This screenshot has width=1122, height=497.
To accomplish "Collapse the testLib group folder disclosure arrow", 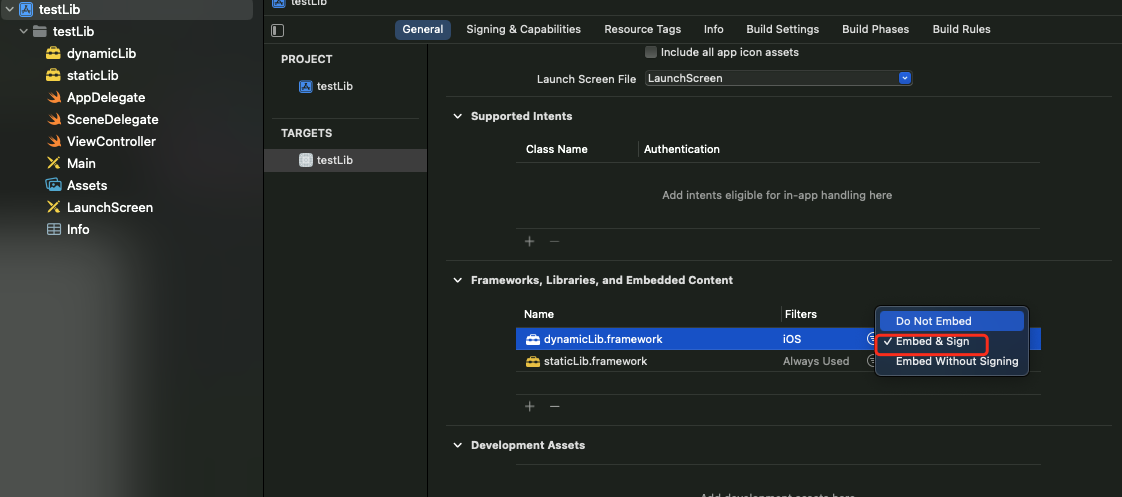I will coord(24,31).
